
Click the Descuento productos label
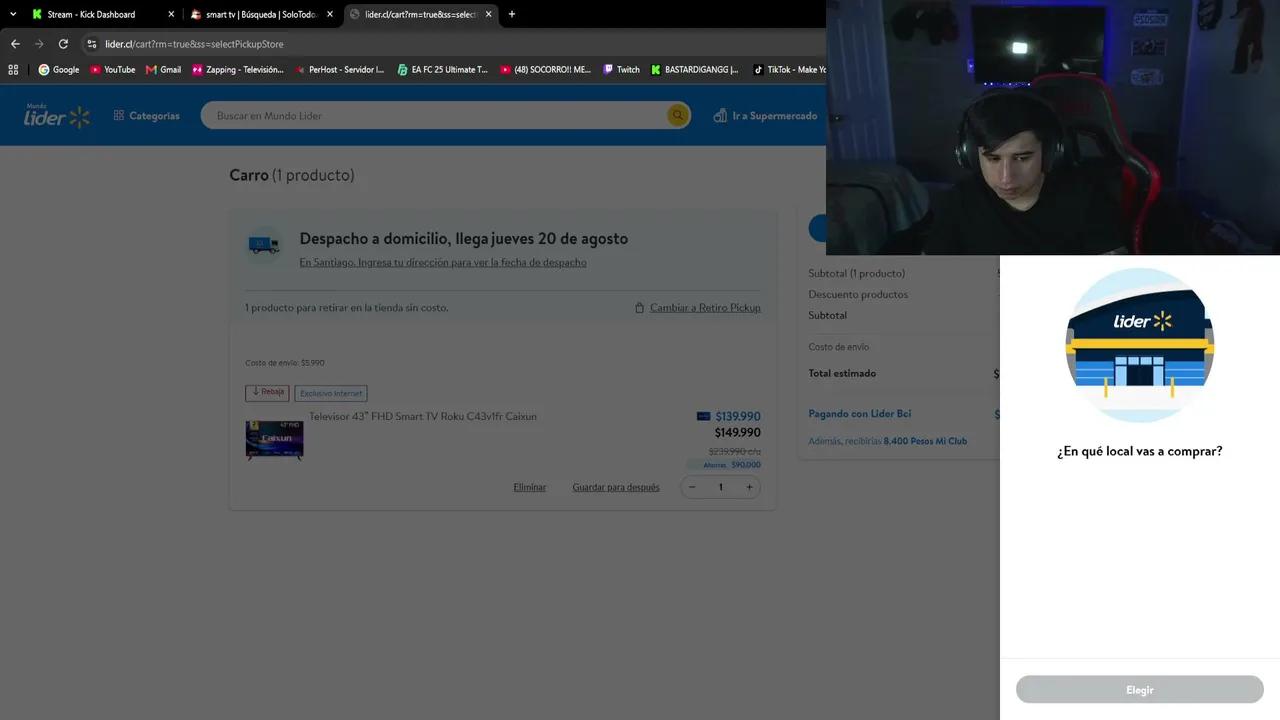(858, 295)
